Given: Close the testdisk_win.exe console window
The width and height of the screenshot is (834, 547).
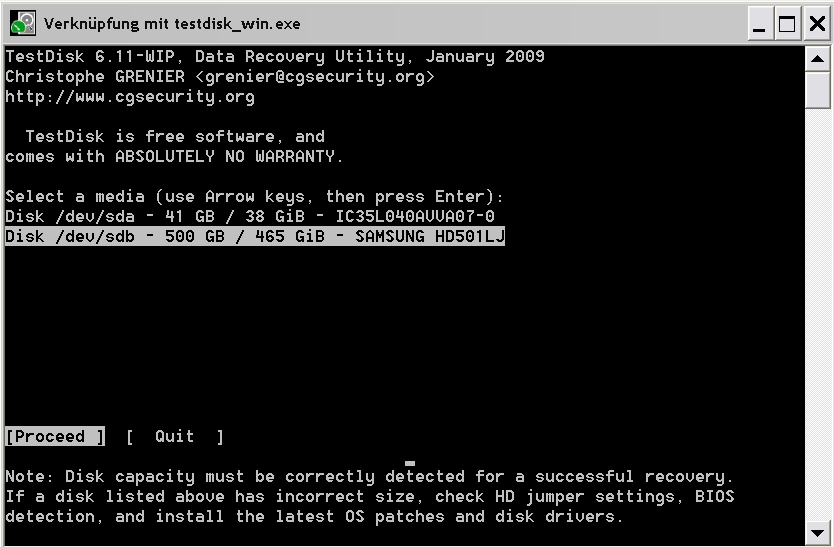Looking at the screenshot, I should [816, 24].
